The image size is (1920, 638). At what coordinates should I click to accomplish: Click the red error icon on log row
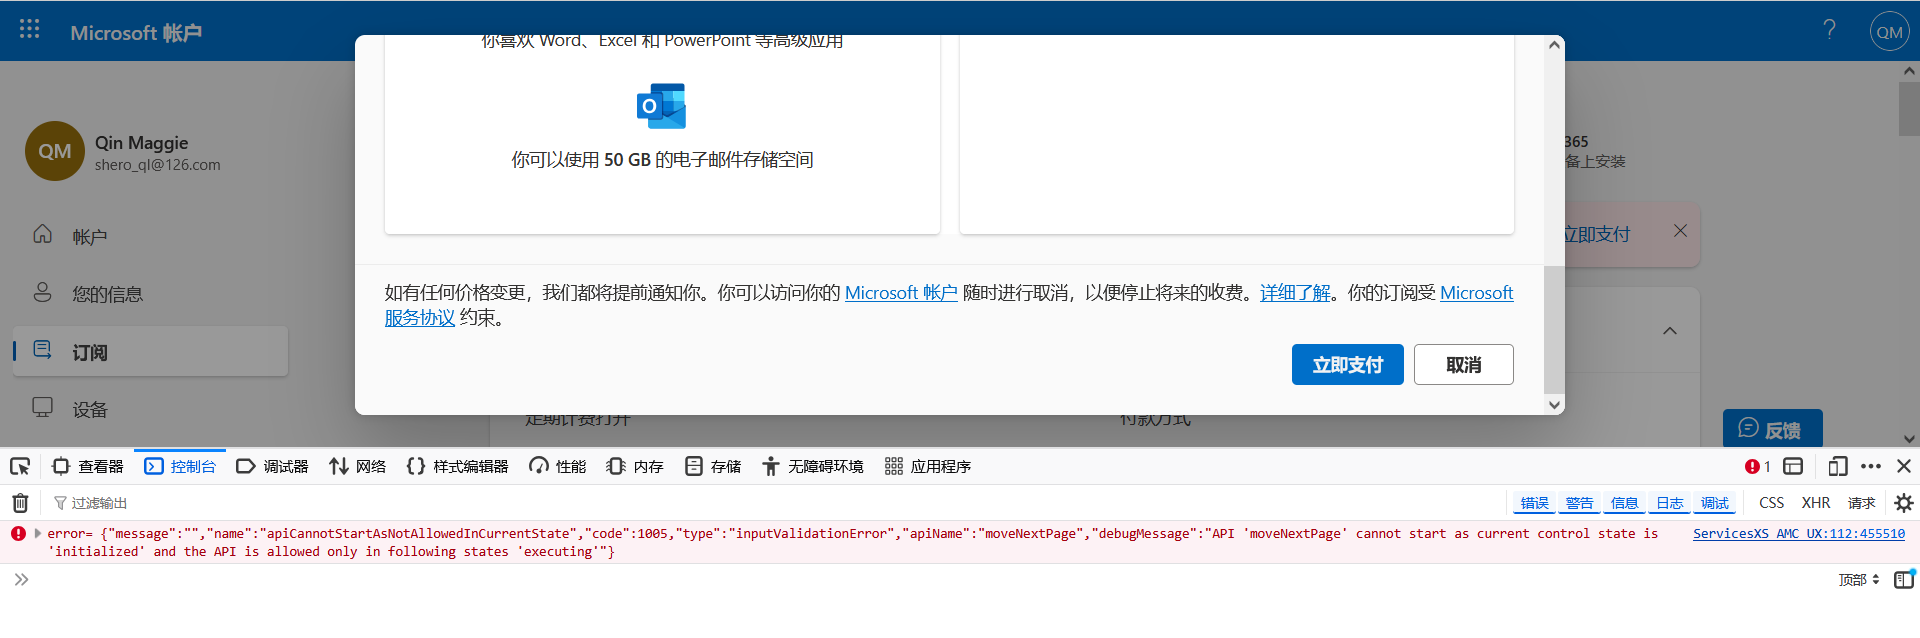tap(18, 534)
